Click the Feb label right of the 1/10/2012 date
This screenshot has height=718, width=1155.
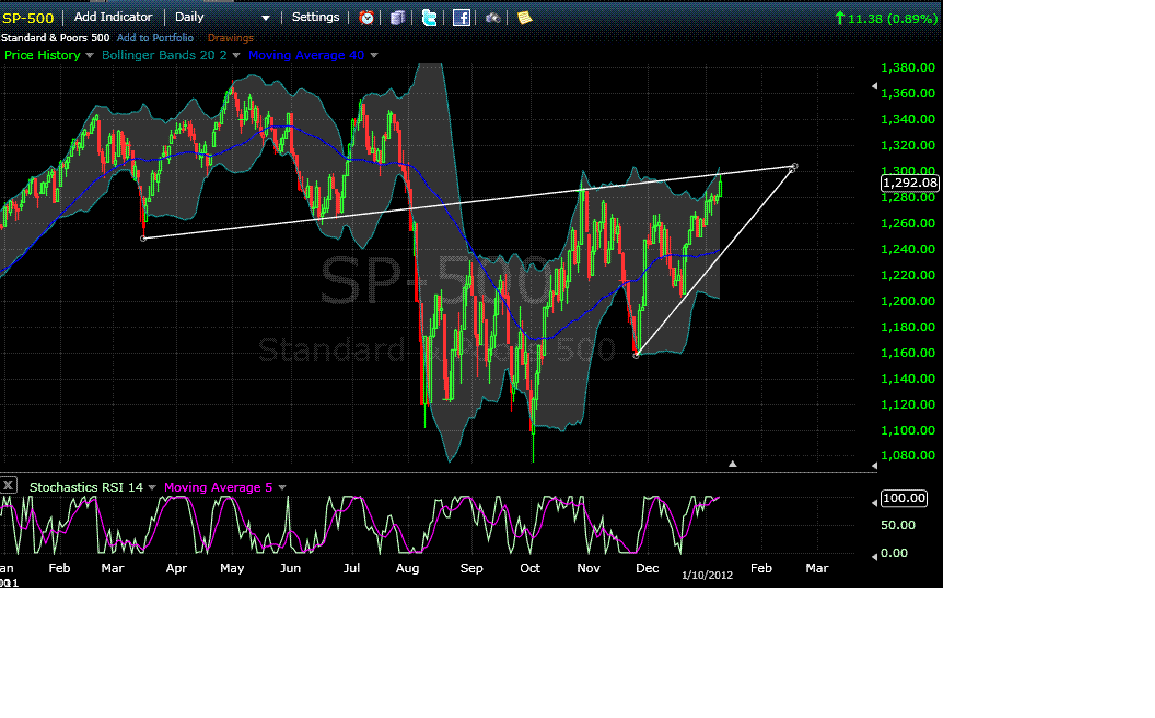[x=761, y=569]
